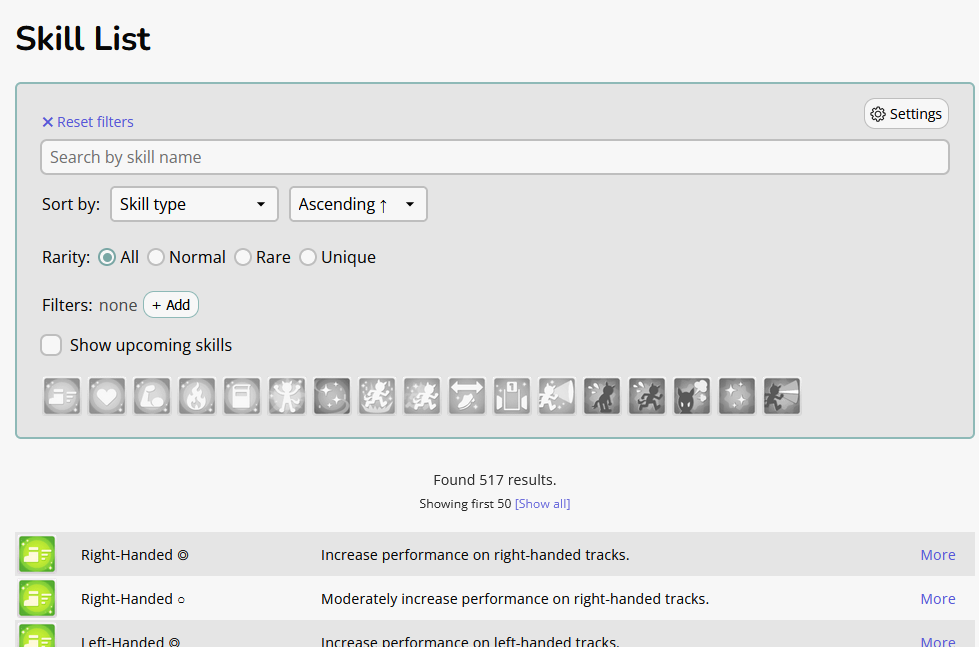Click the Right-Handed ○ skill name
This screenshot has height=647, width=979.
pyautogui.click(x=133, y=599)
